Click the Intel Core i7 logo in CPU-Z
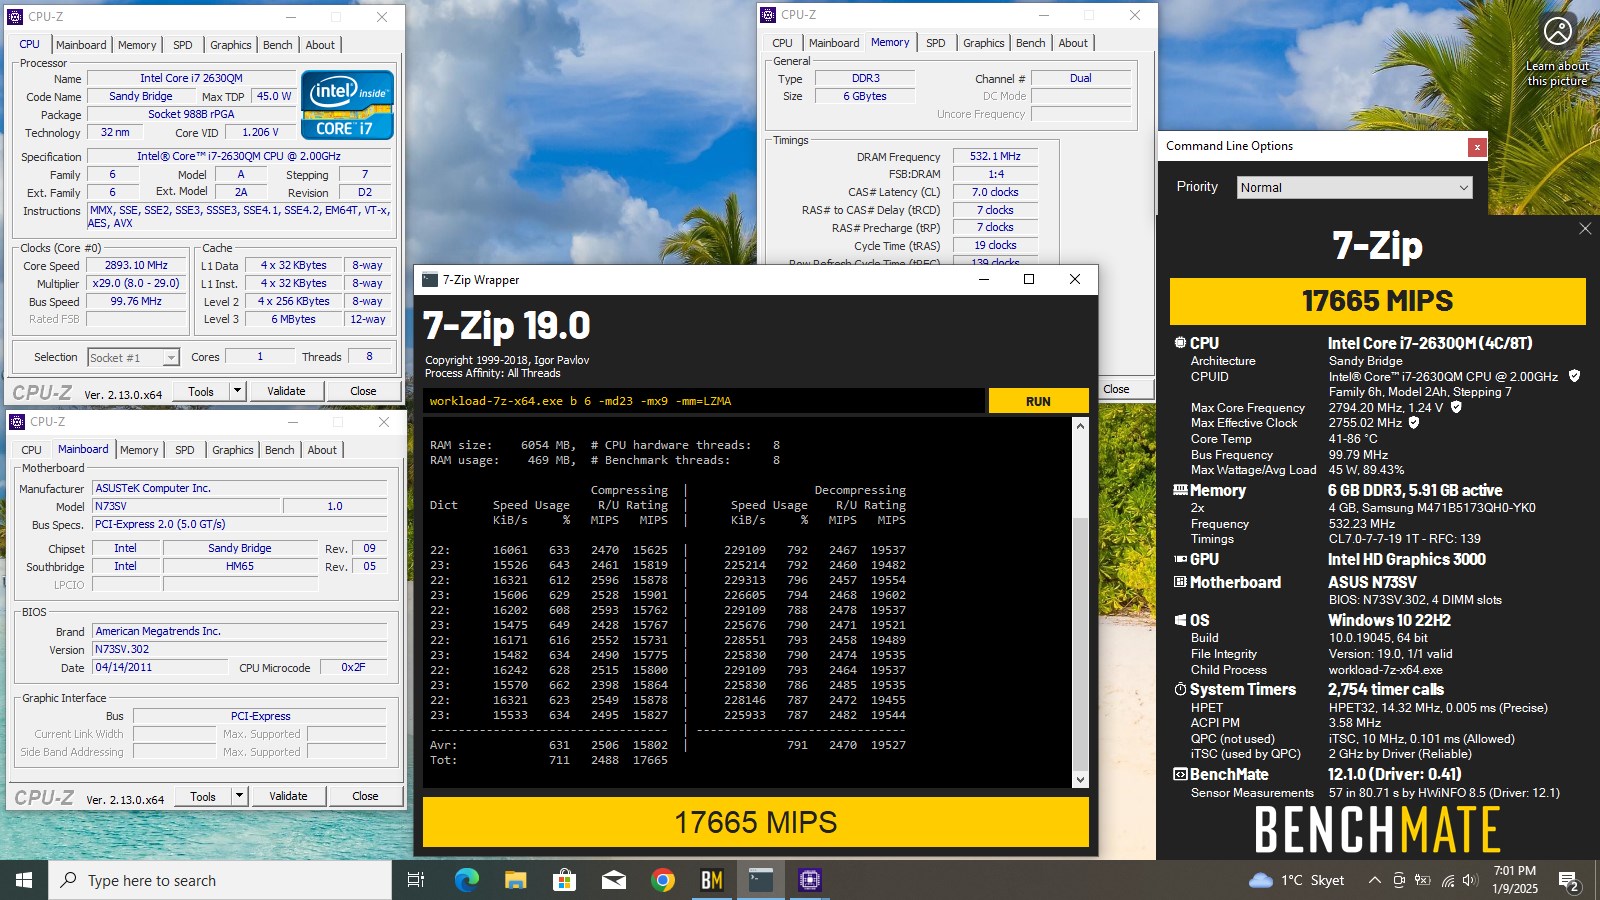 (347, 105)
